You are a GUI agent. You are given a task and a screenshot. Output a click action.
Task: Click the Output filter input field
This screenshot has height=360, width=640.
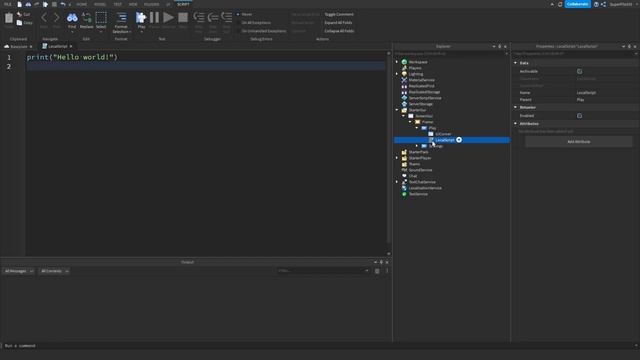[323, 271]
